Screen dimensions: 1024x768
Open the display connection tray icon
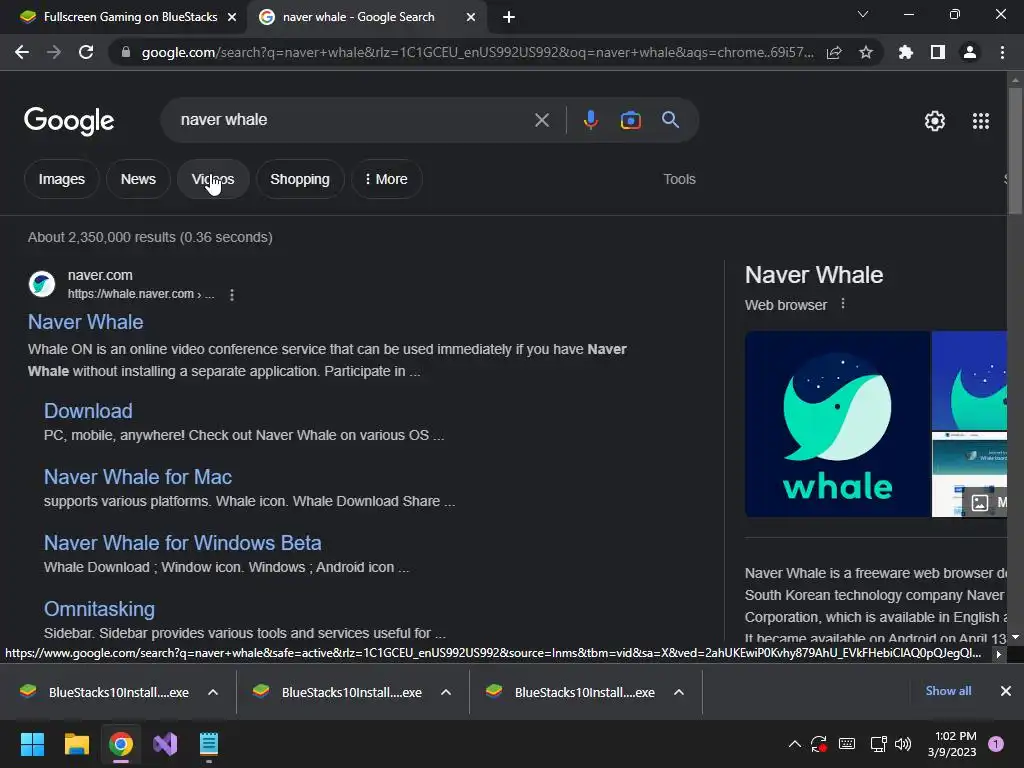tap(878, 744)
